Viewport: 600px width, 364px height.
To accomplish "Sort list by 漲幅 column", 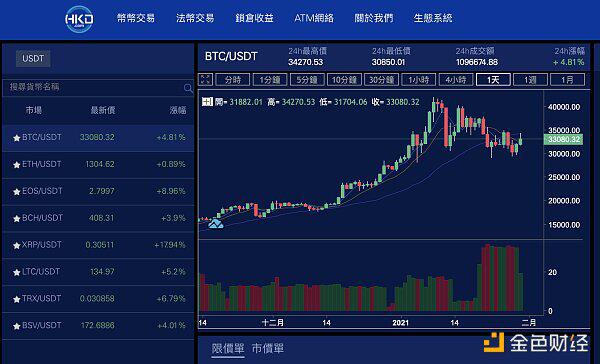I will click(x=178, y=110).
